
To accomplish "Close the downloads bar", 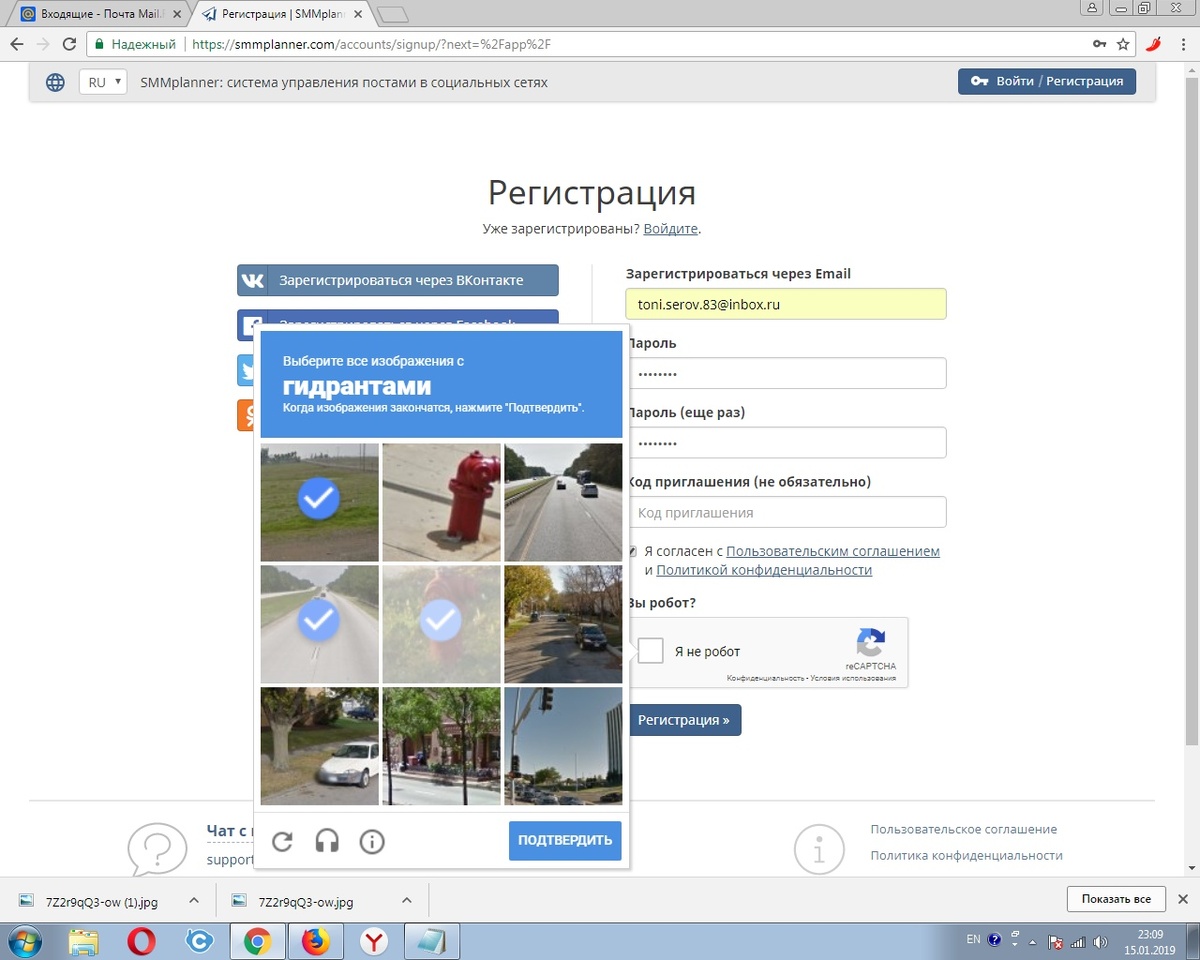I will tap(1183, 899).
